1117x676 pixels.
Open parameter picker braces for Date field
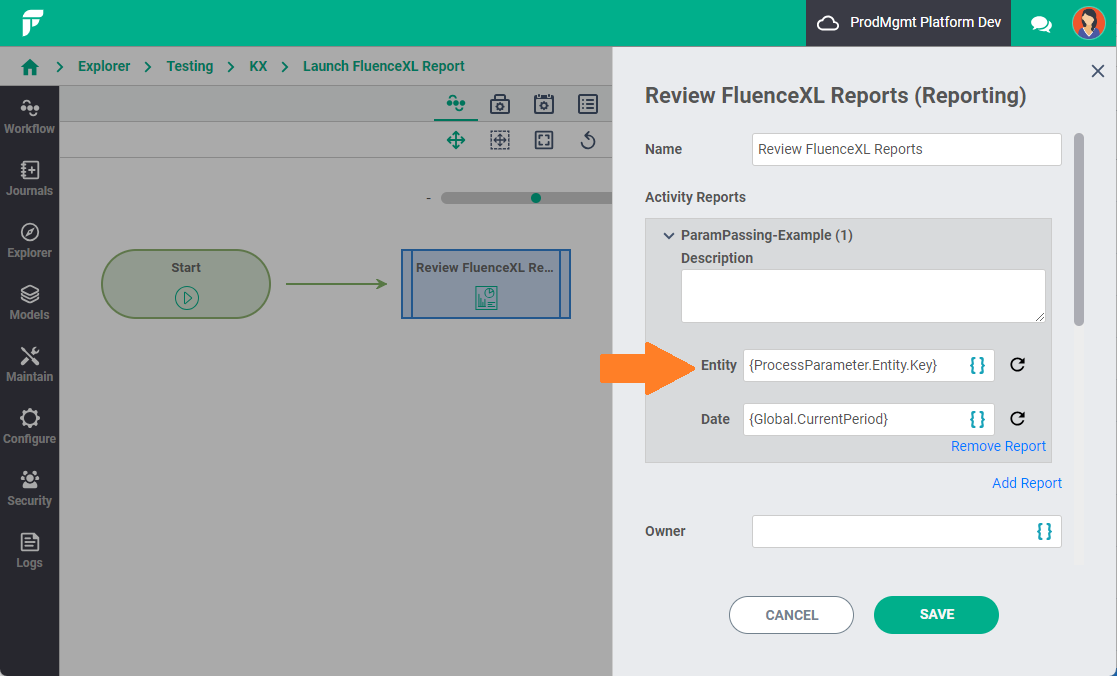click(x=977, y=419)
